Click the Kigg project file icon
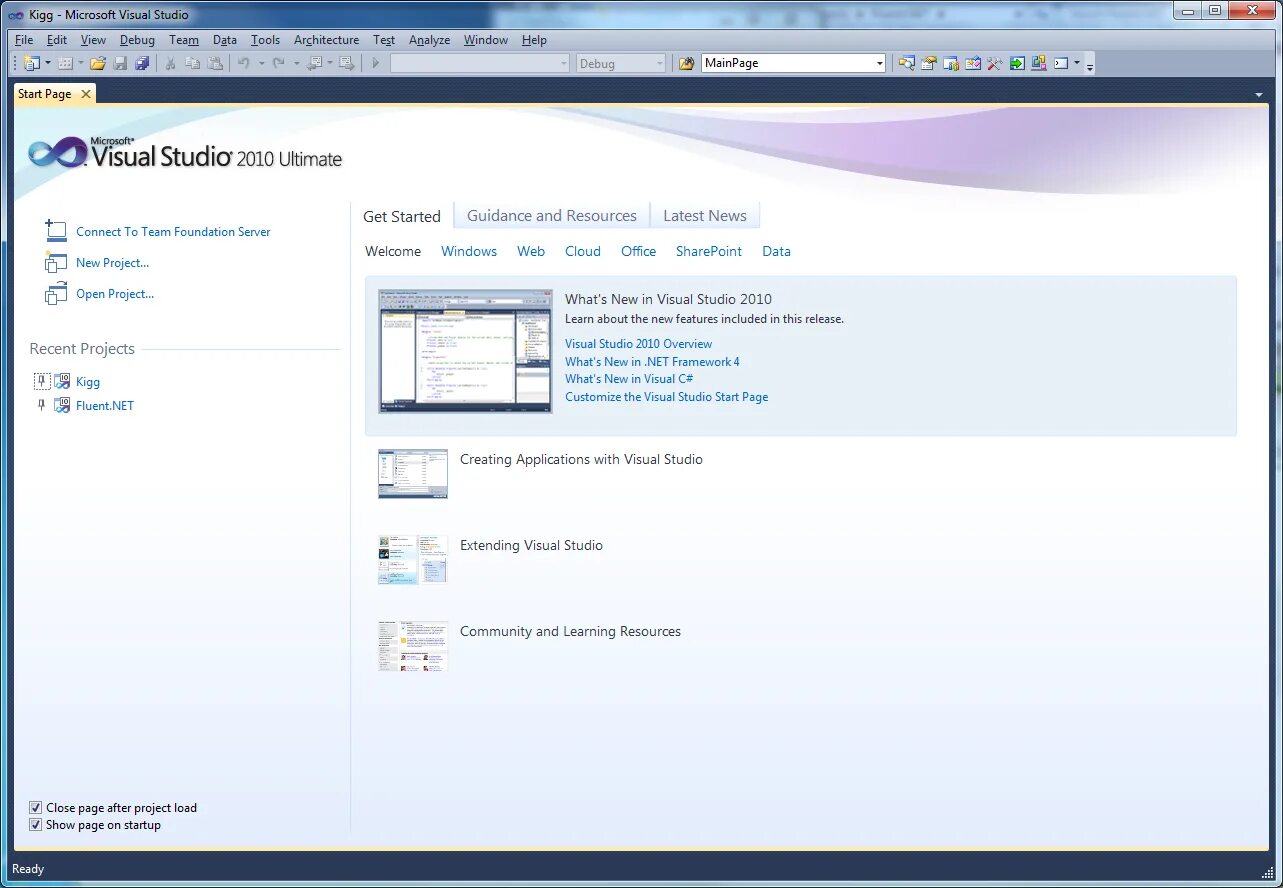 (x=62, y=381)
